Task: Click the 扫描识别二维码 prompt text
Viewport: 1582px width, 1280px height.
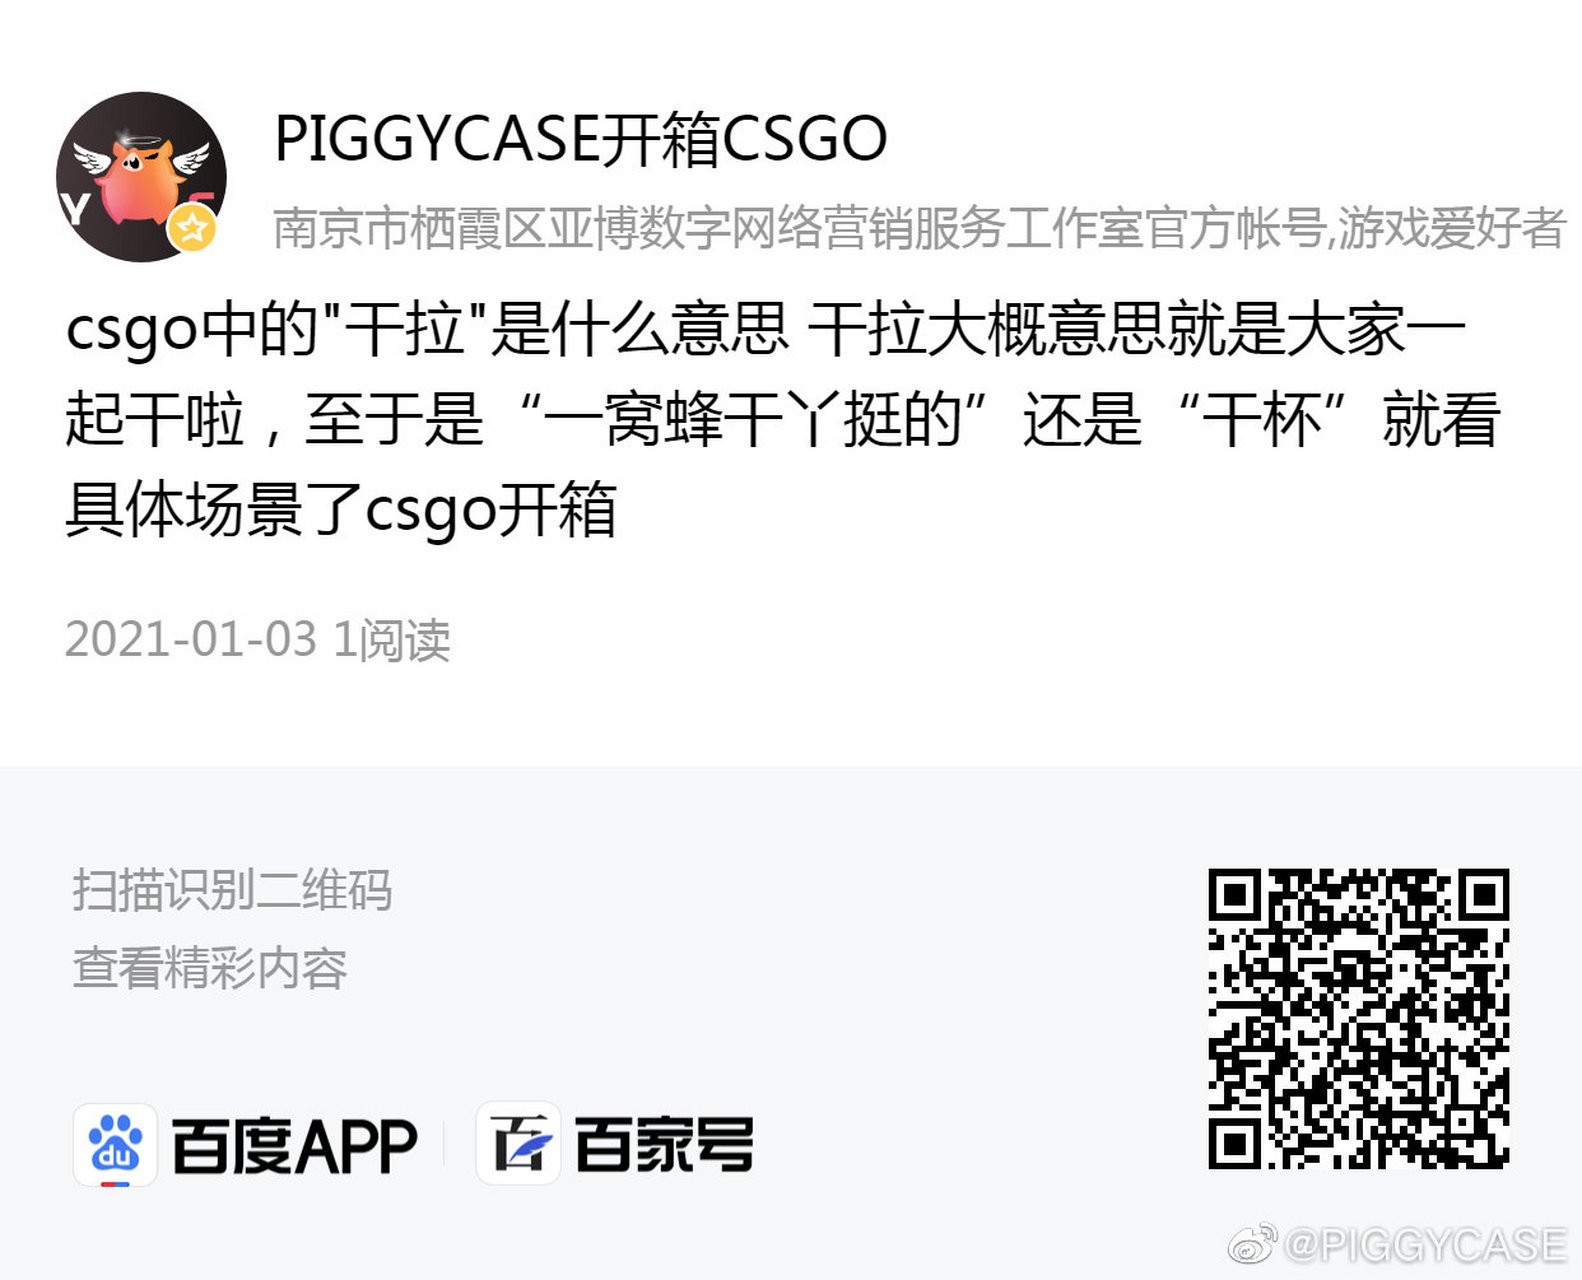Action: [x=232, y=890]
